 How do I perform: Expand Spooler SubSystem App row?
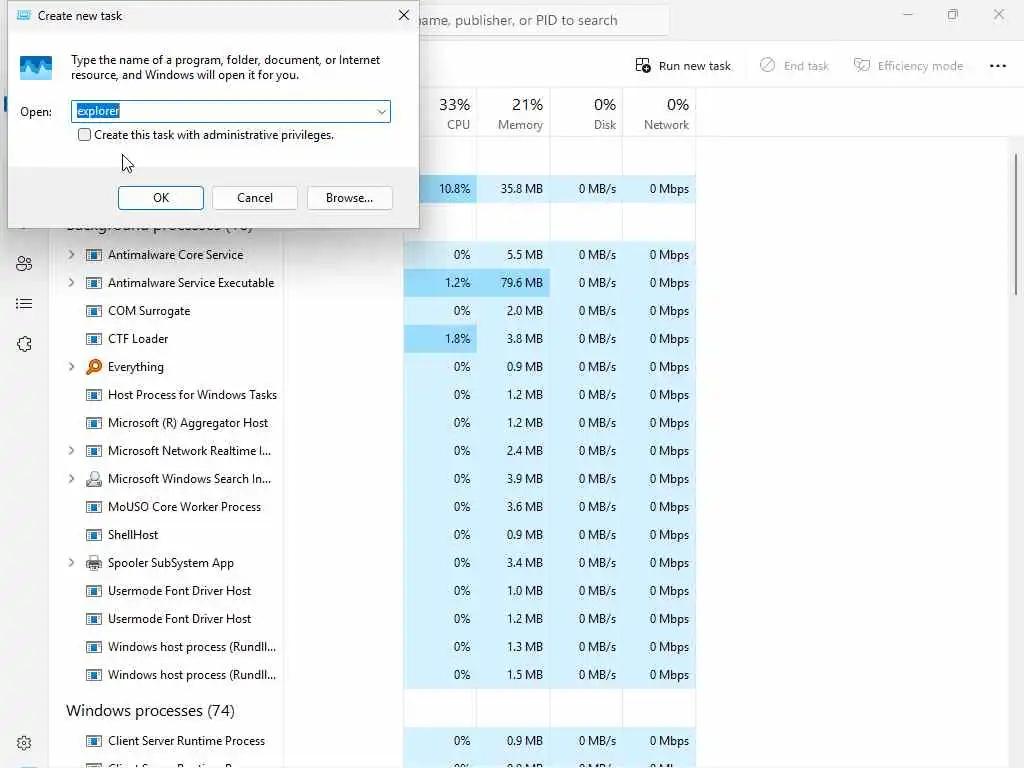point(71,563)
